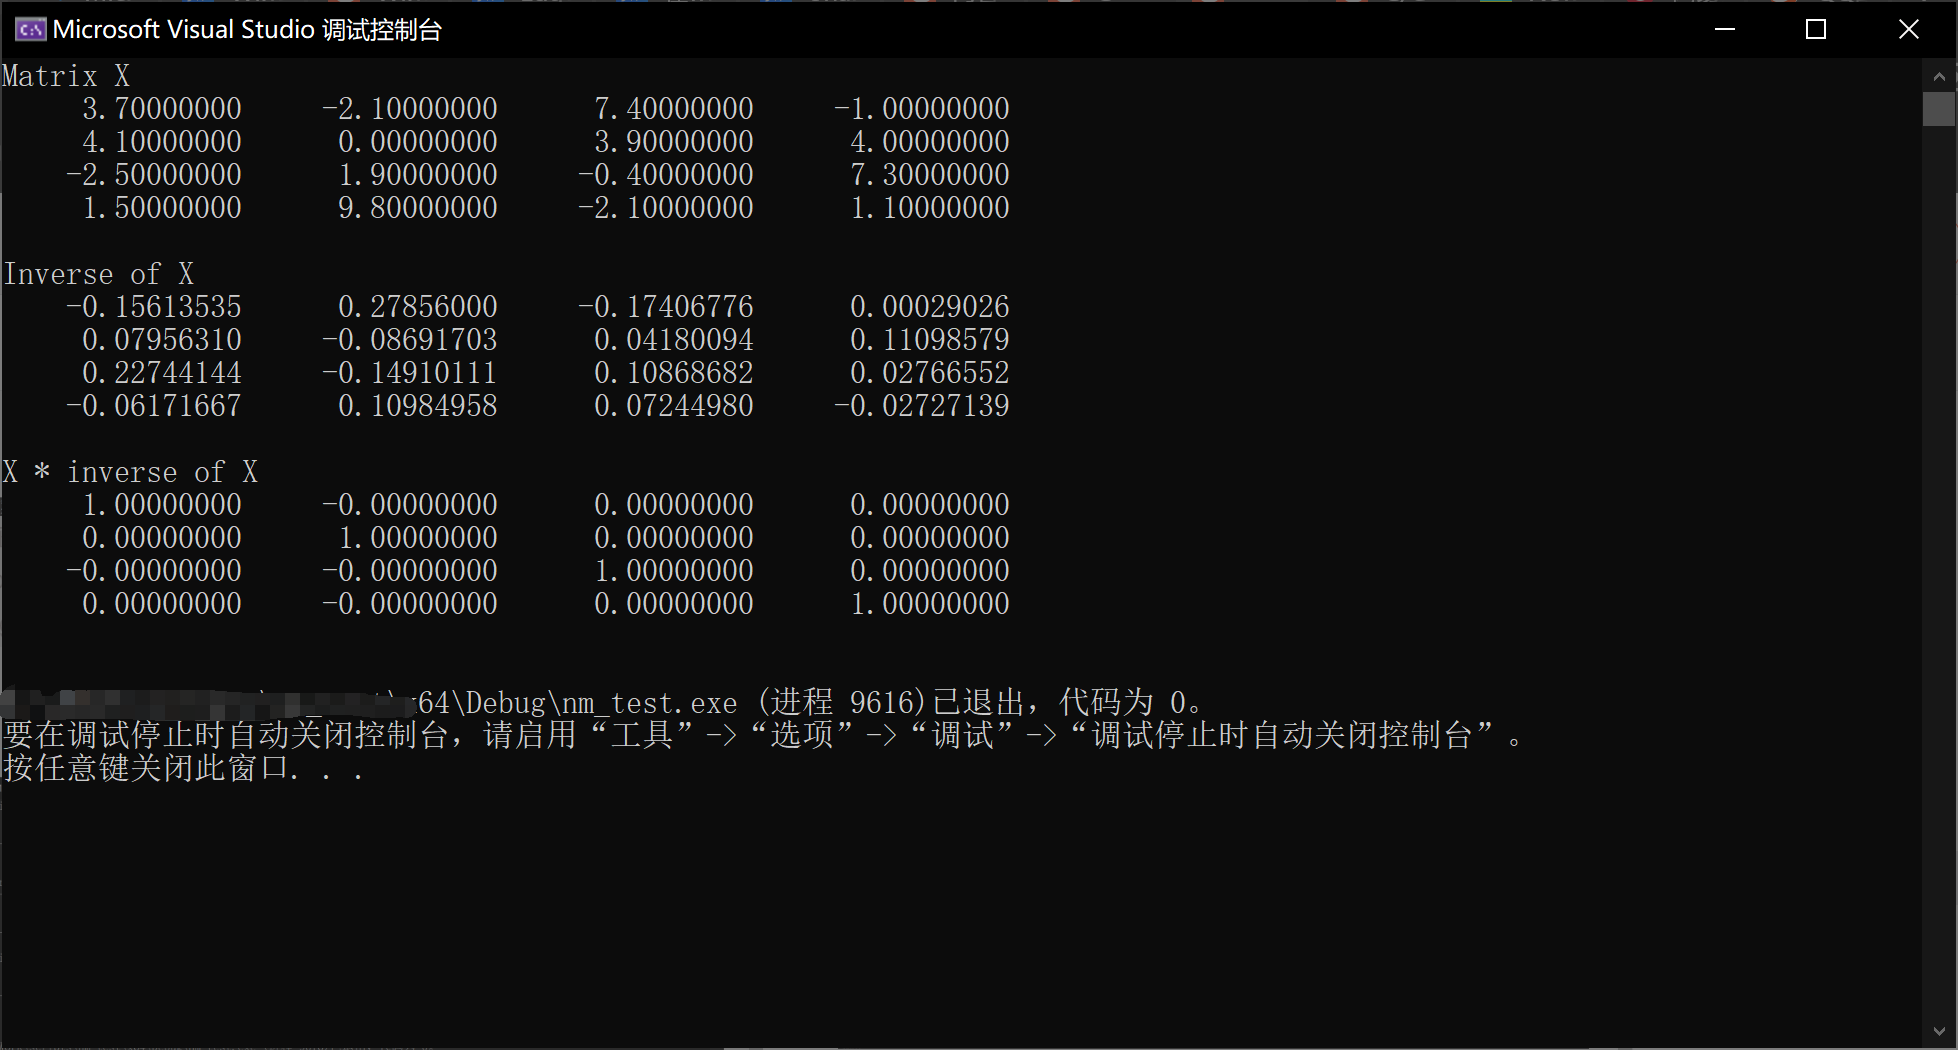Click the value -0.08691703
Image resolution: width=1958 pixels, height=1050 pixels.
(x=410, y=340)
